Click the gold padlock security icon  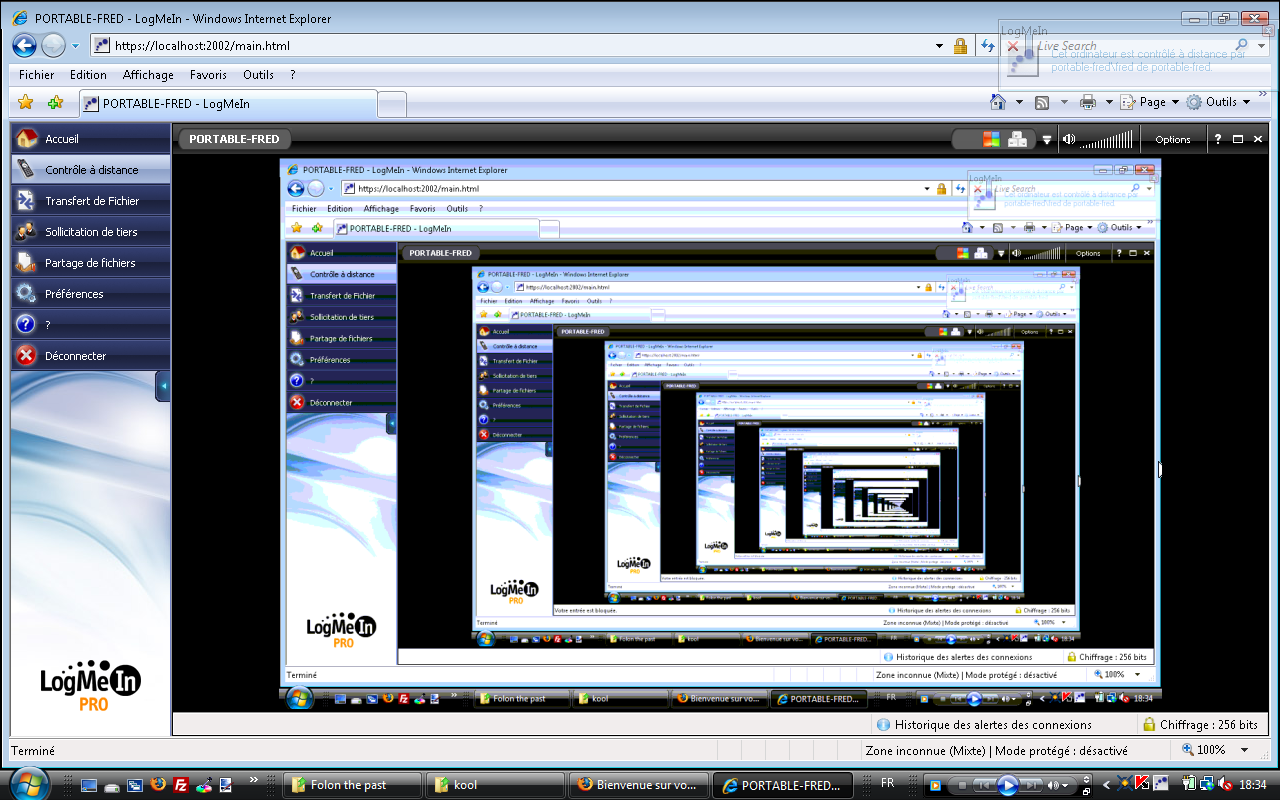[960, 46]
